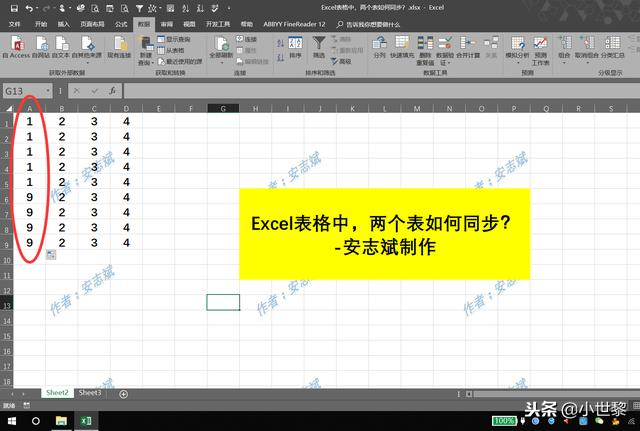Viewport: 640px width, 431px height.
Task: Click the Select All corner of the grid
Action: click(7, 108)
